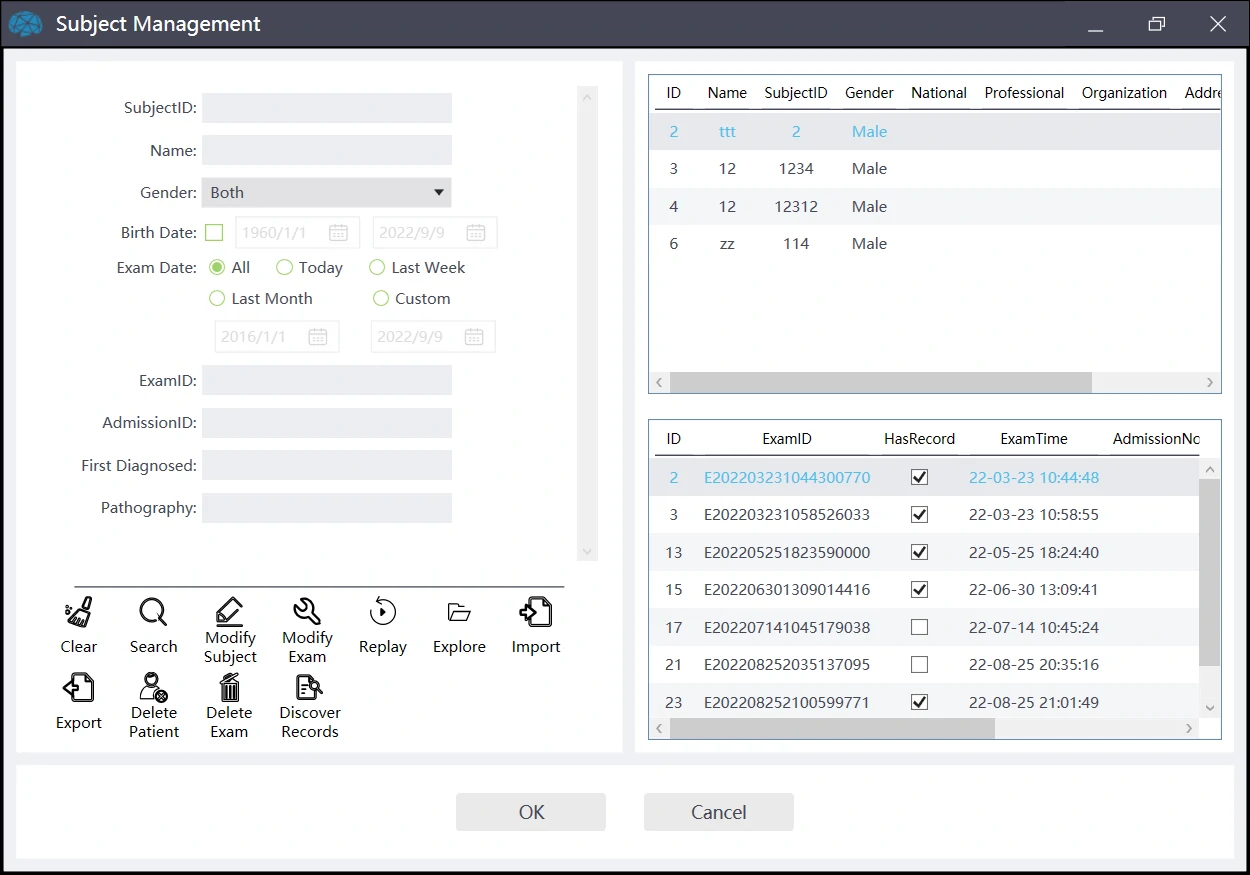The height and width of the screenshot is (875, 1250).
Task: Click the Explore folder icon
Action: pyautogui.click(x=459, y=612)
